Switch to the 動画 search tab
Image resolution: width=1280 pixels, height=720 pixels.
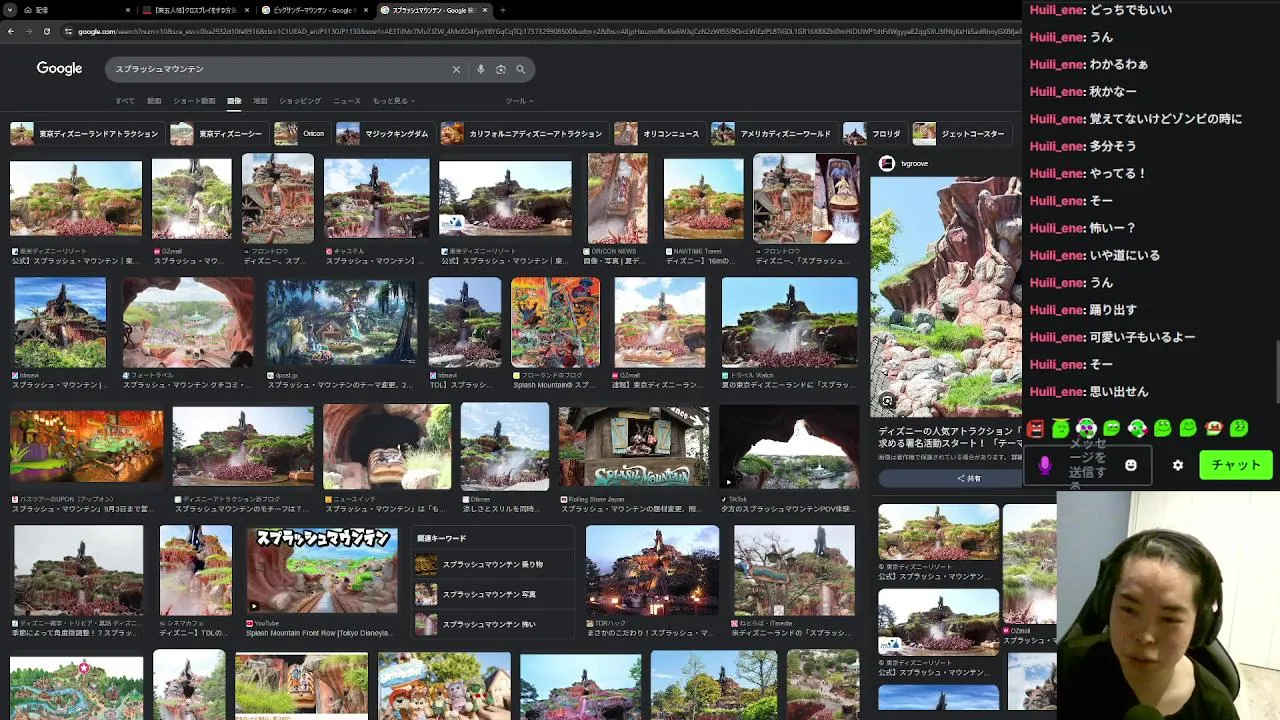(154, 101)
